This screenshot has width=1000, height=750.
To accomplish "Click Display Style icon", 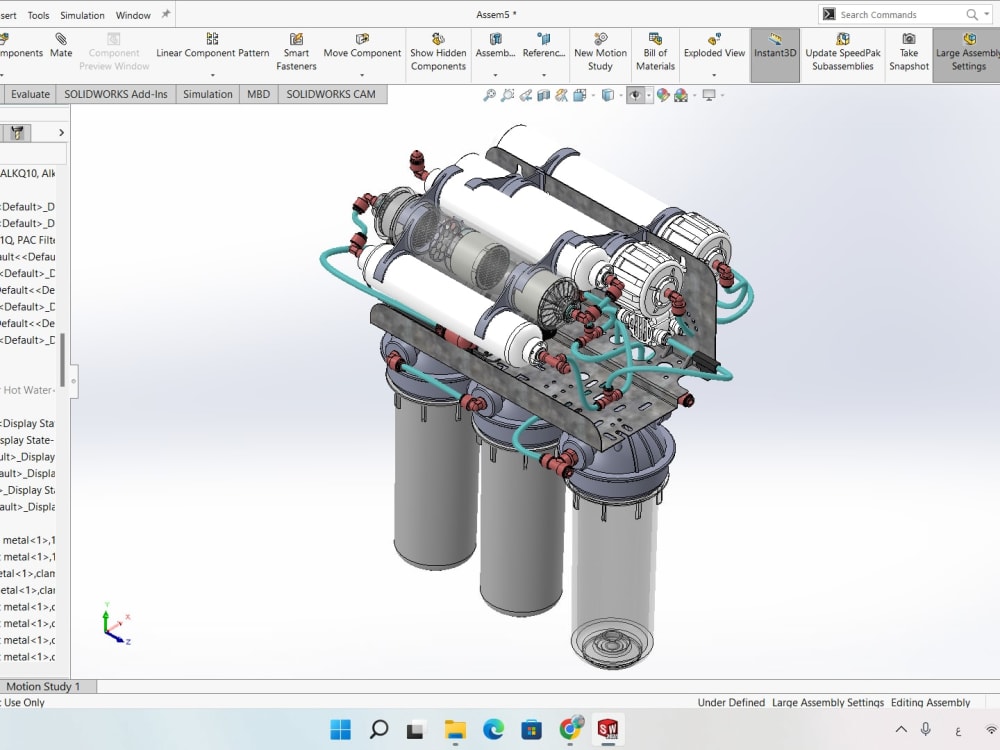I will [608, 95].
